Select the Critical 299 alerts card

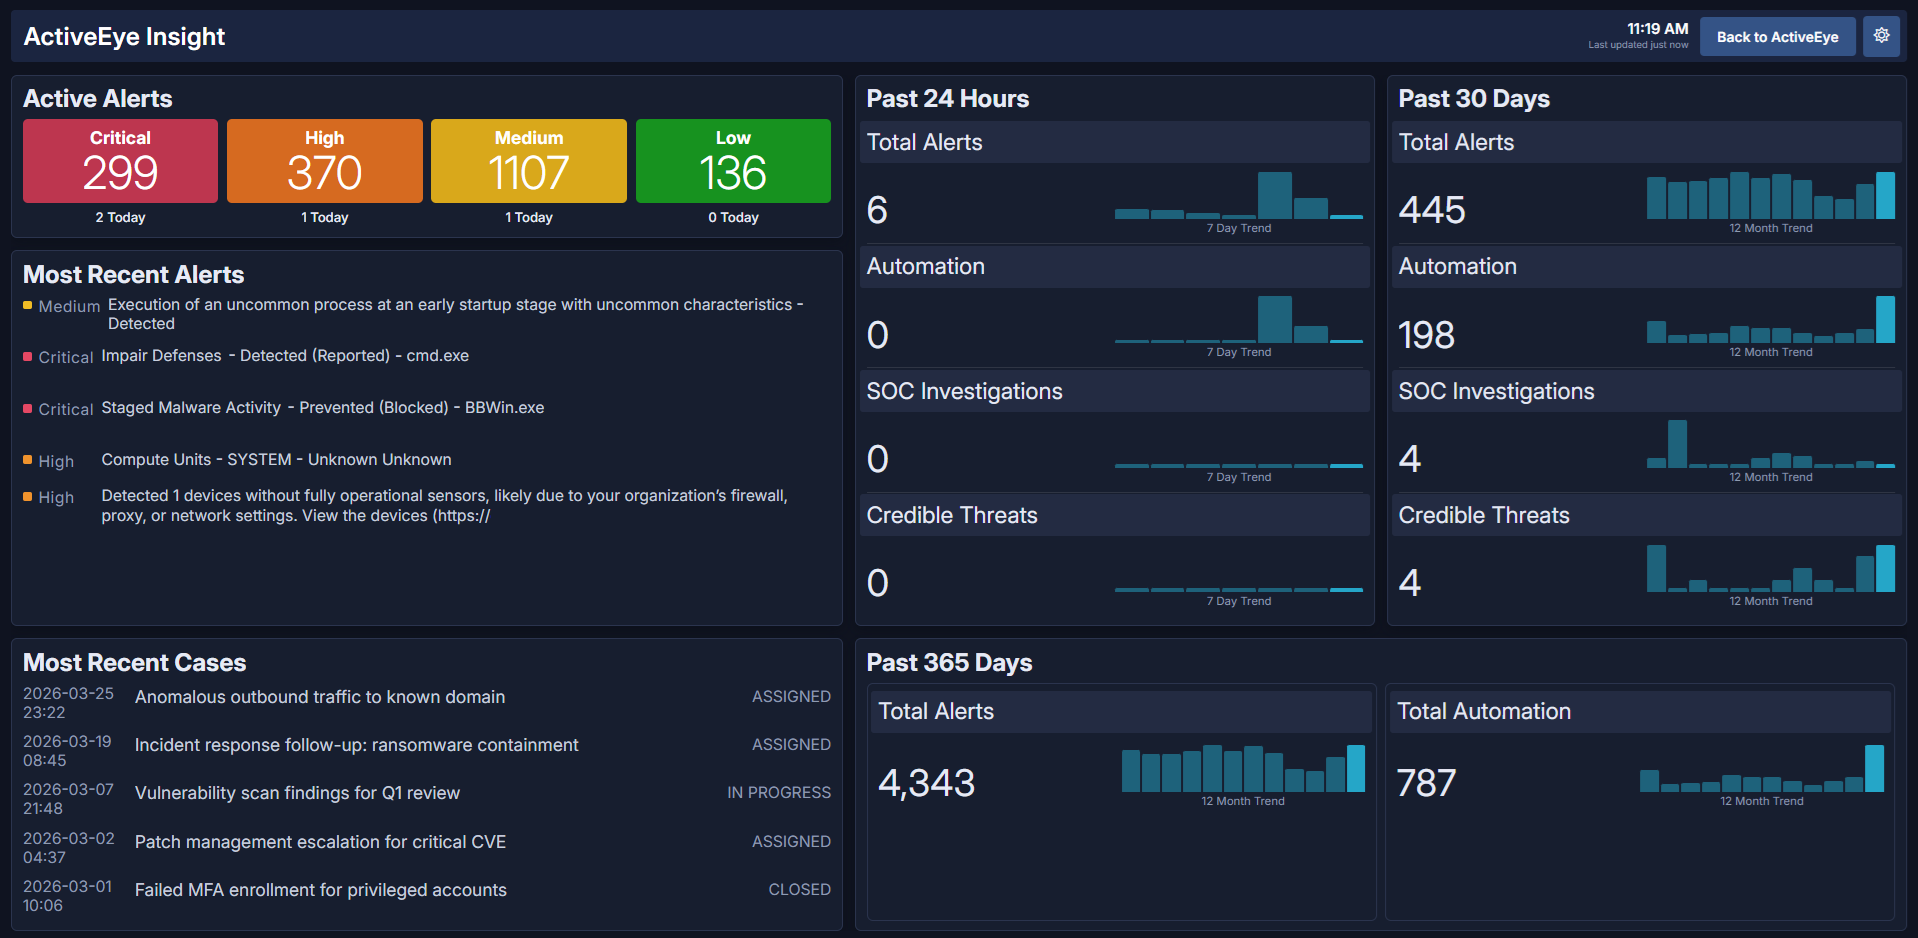[119, 161]
